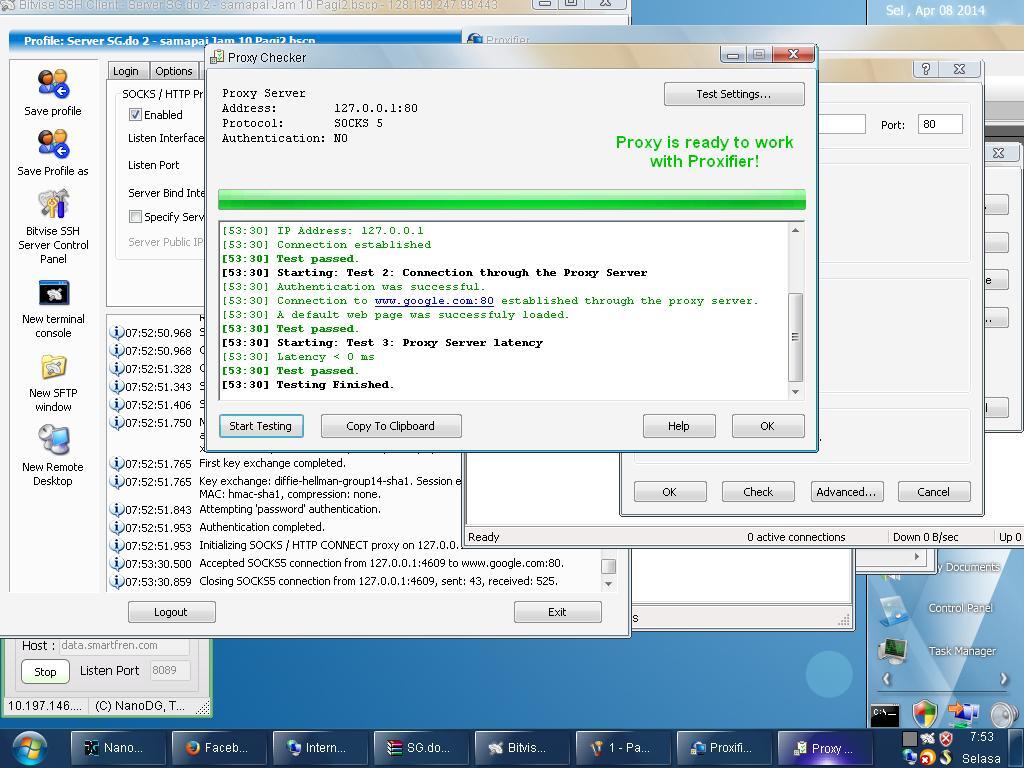
Task: Switch to 1 - Pa... taskbar item
Action: 623,748
